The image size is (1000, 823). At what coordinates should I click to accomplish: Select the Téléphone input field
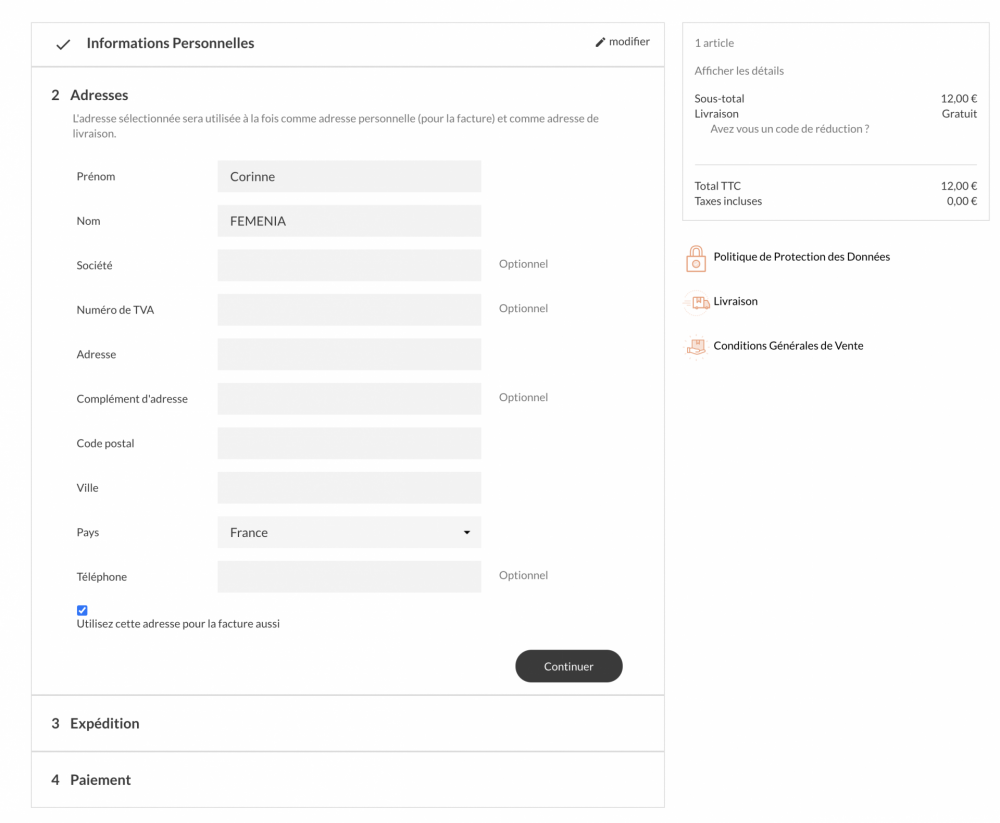tap(349, 577)
